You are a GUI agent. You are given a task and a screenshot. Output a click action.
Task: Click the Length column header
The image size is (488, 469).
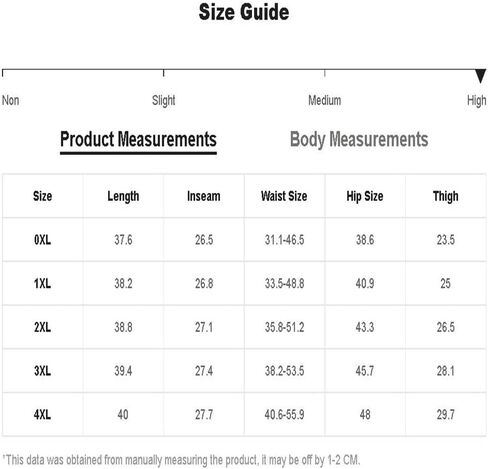click(x=123, y=196)
